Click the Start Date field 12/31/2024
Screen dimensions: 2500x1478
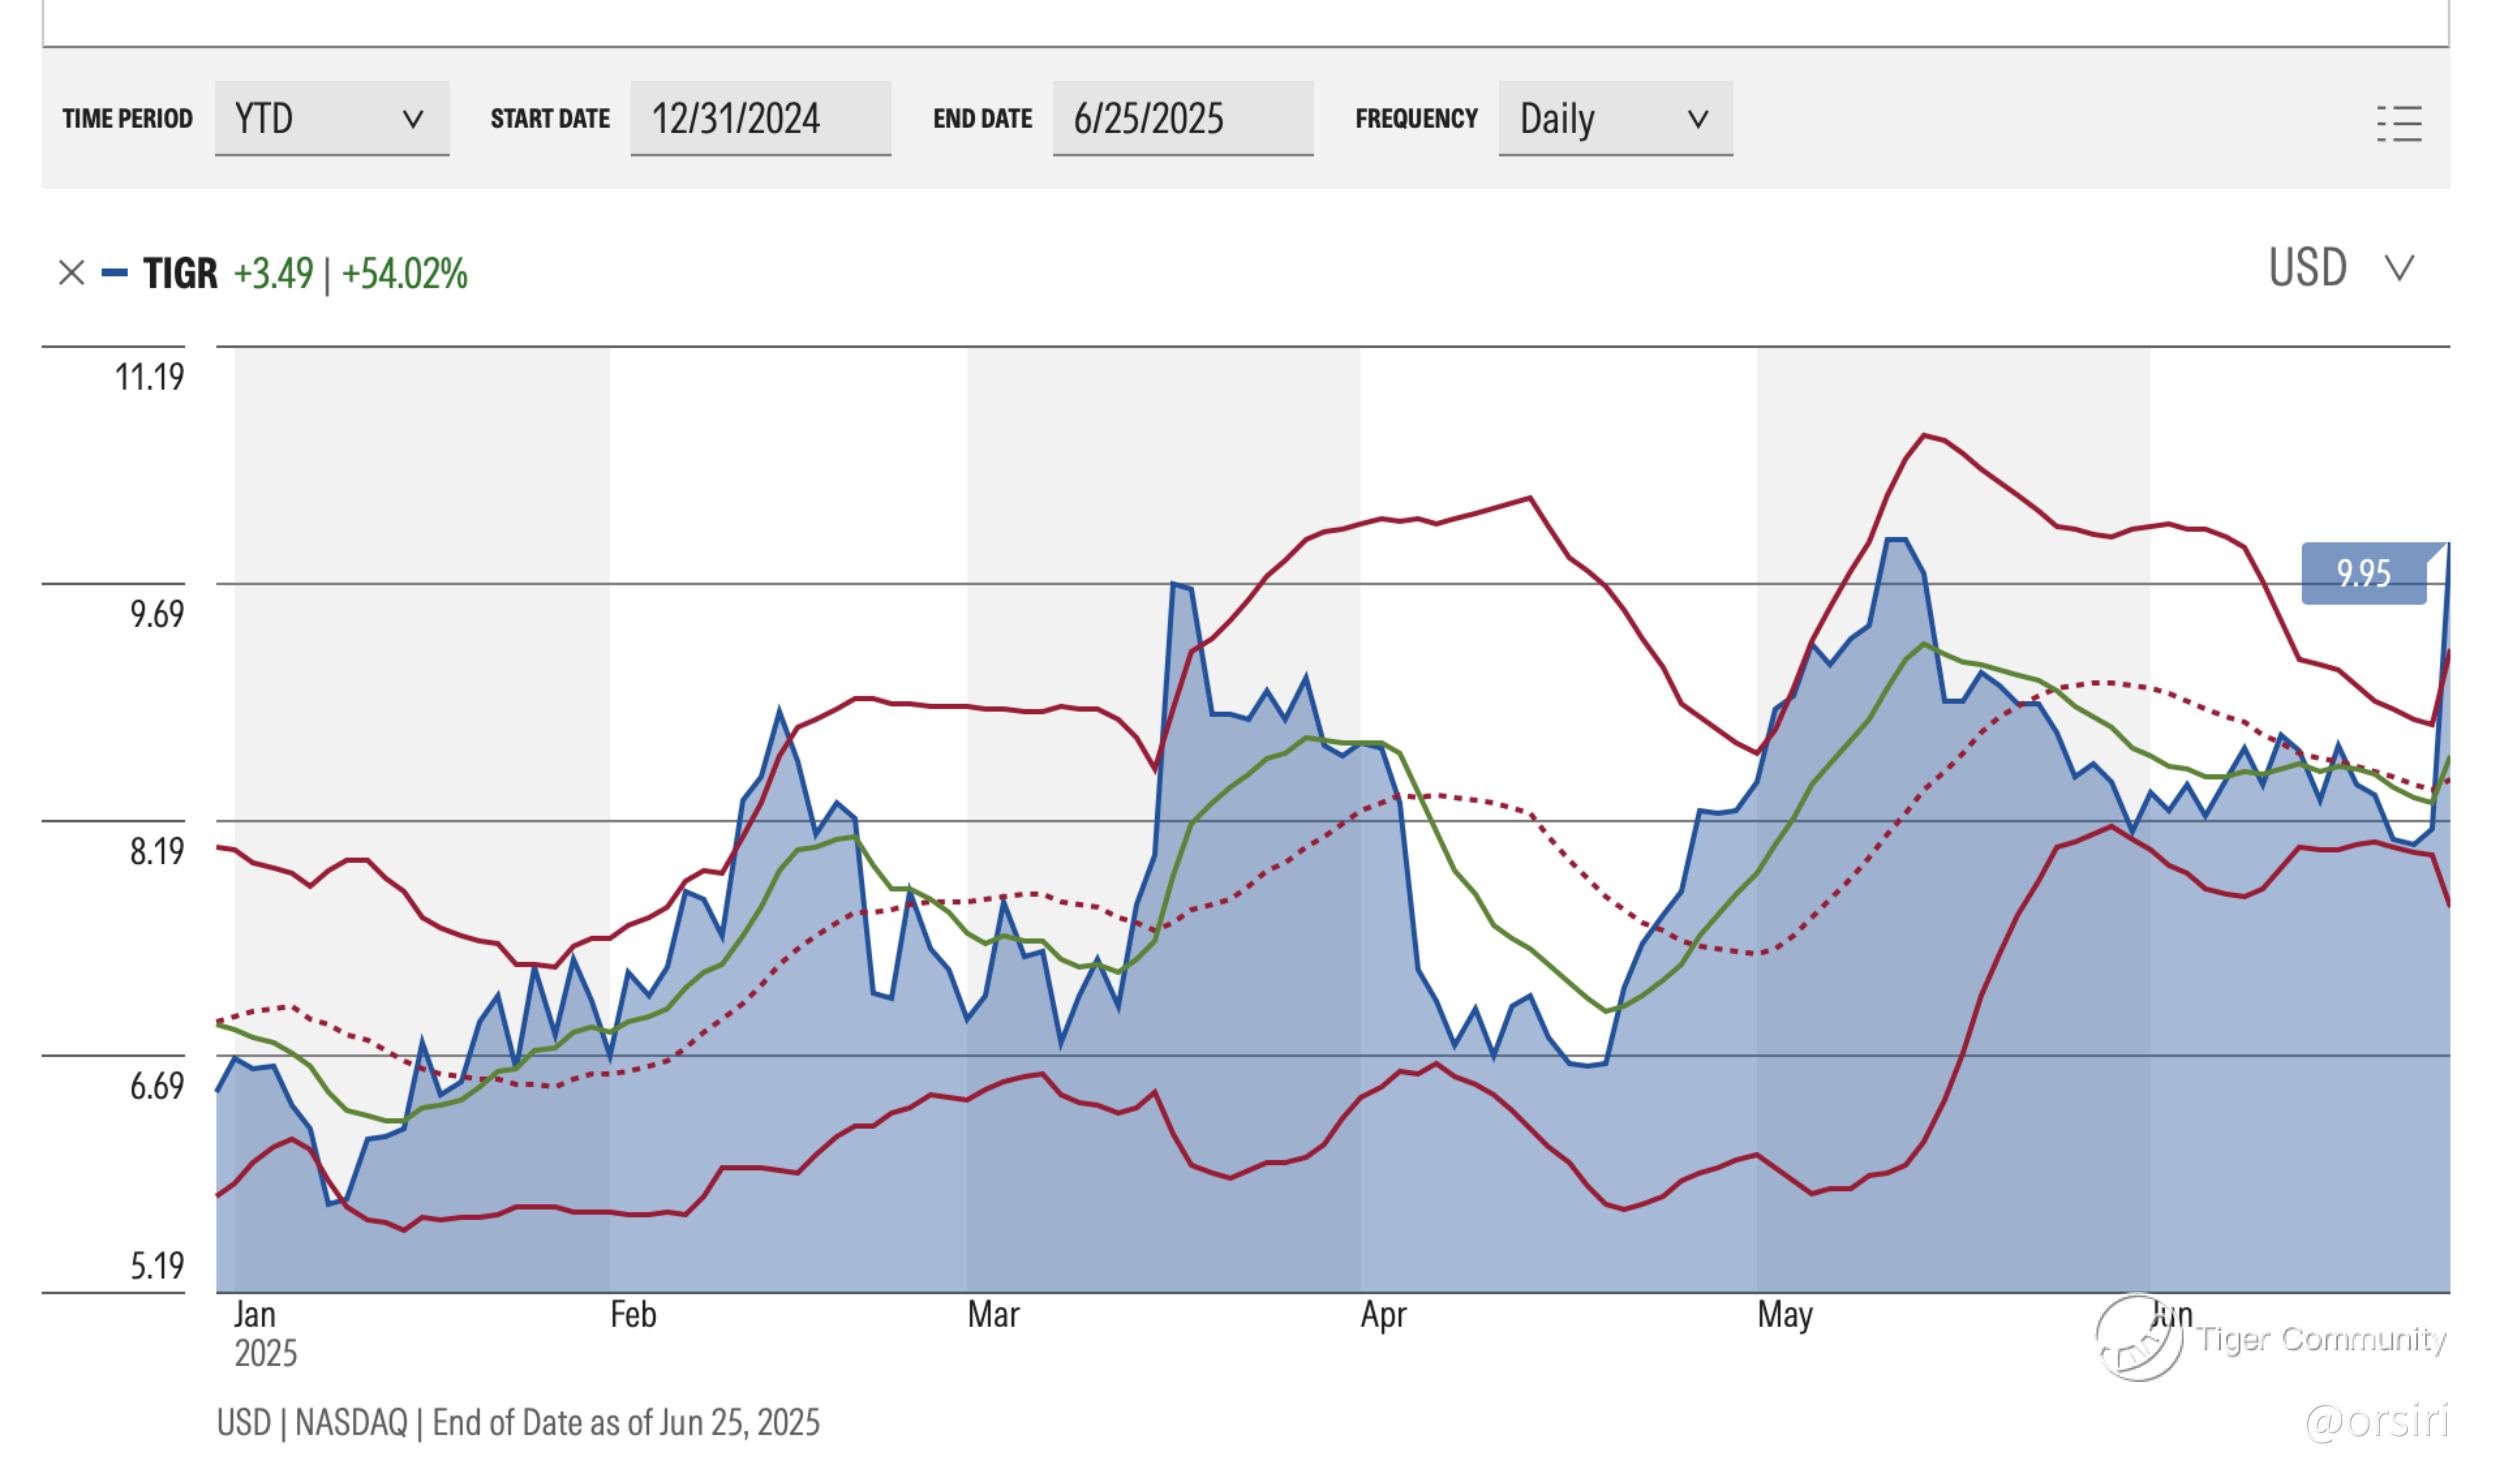tap(760, 119)
